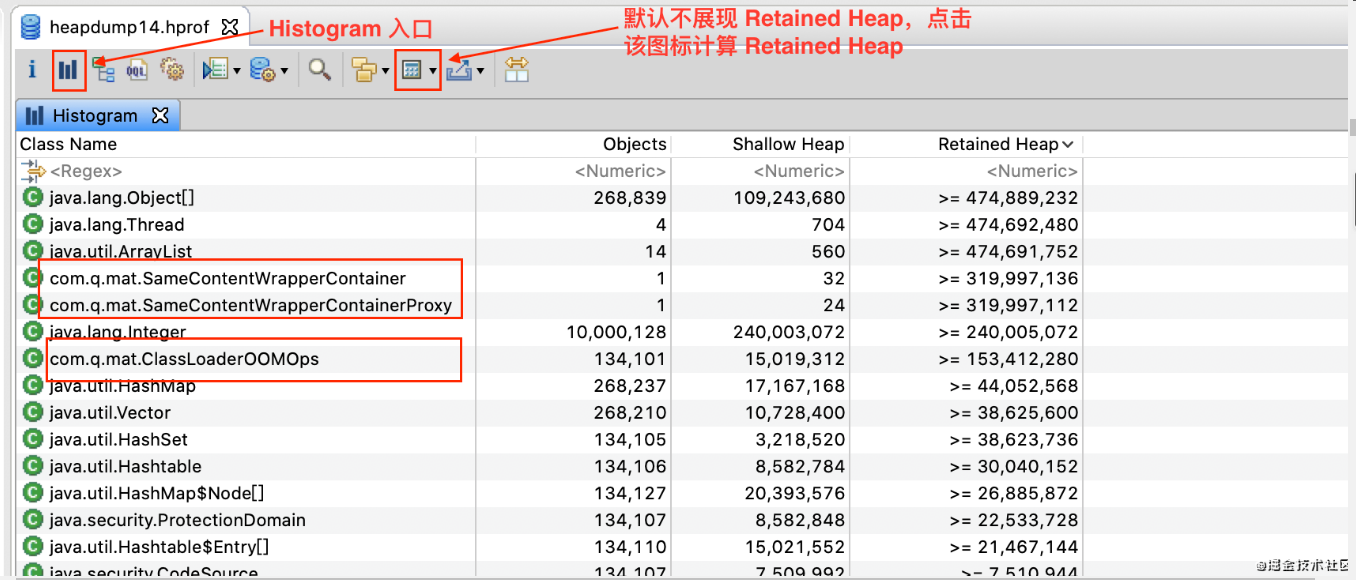
Task: Click the Calculate Retained Size calculator icon
Action: coord(411,70)
